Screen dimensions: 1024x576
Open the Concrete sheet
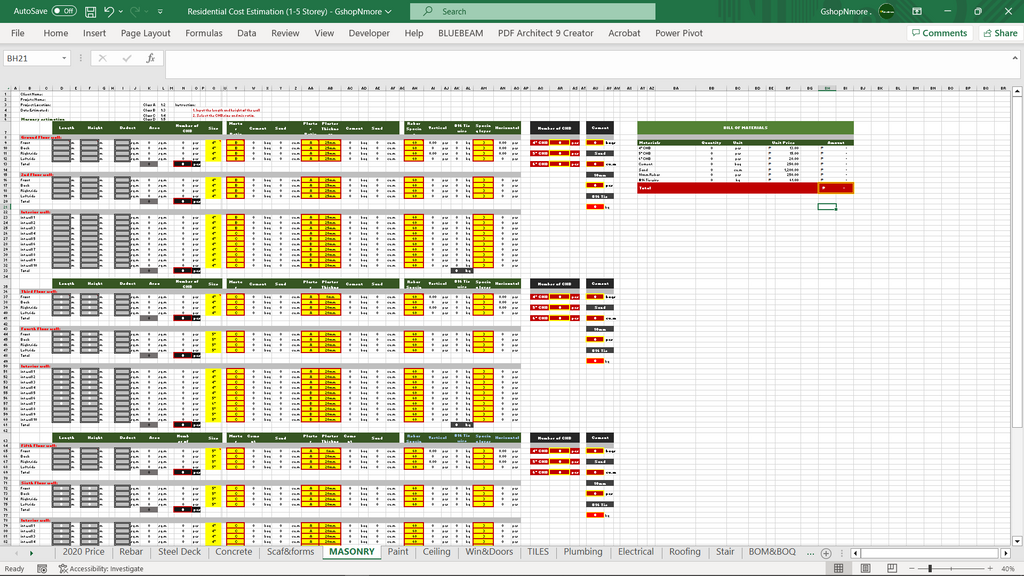click(x=234, y=552)
